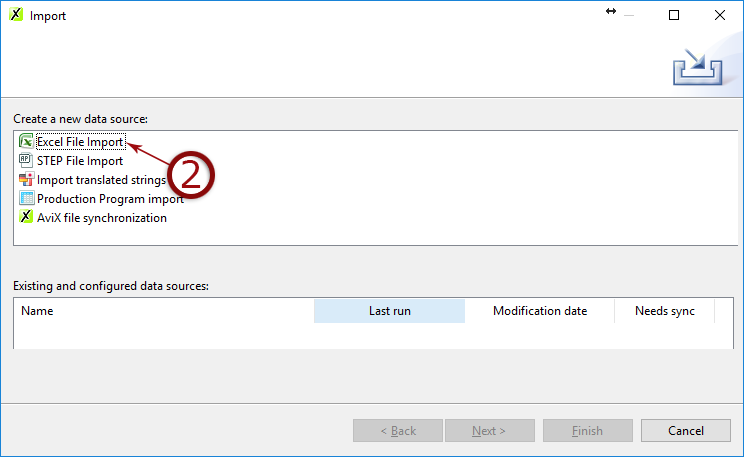The image size is (744, 457).
Task: Choose Import translated strings data source
Action: click(x=100, y=180)
